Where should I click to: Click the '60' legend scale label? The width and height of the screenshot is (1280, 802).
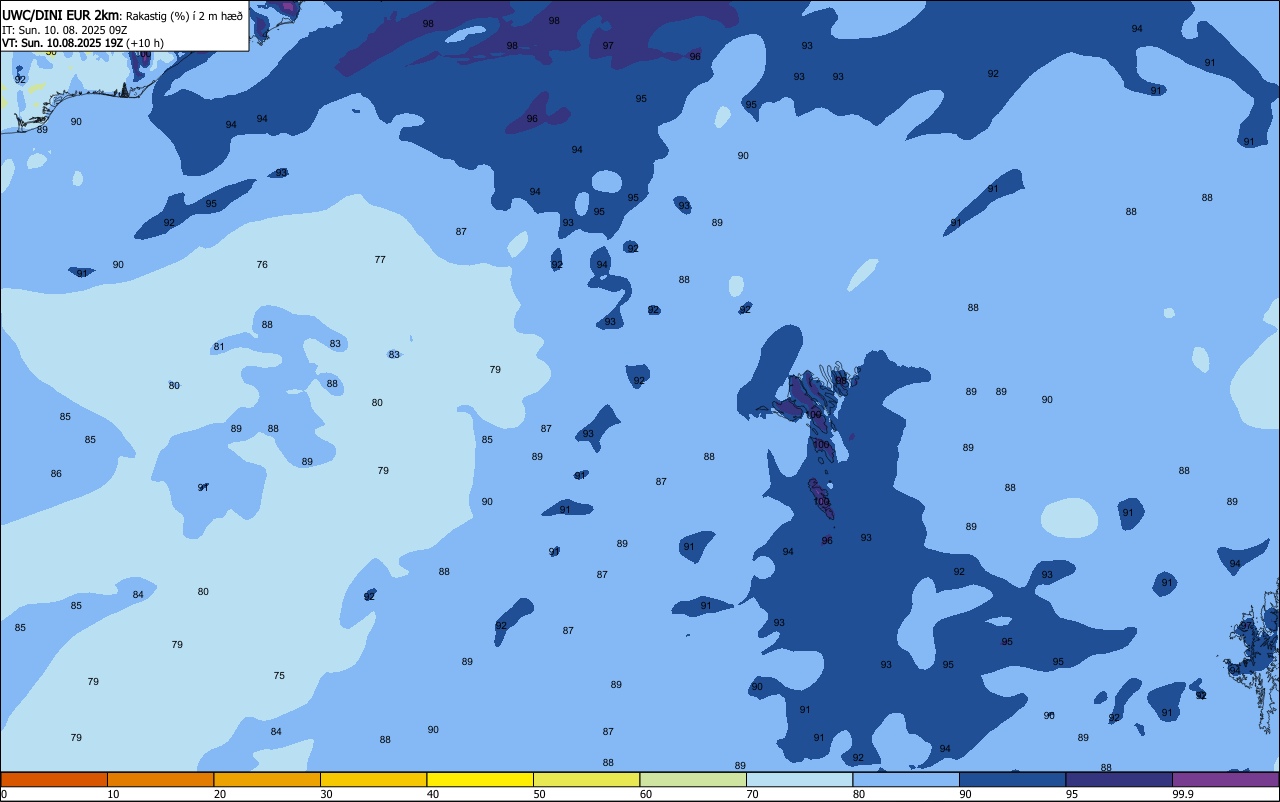pos(646,794)
